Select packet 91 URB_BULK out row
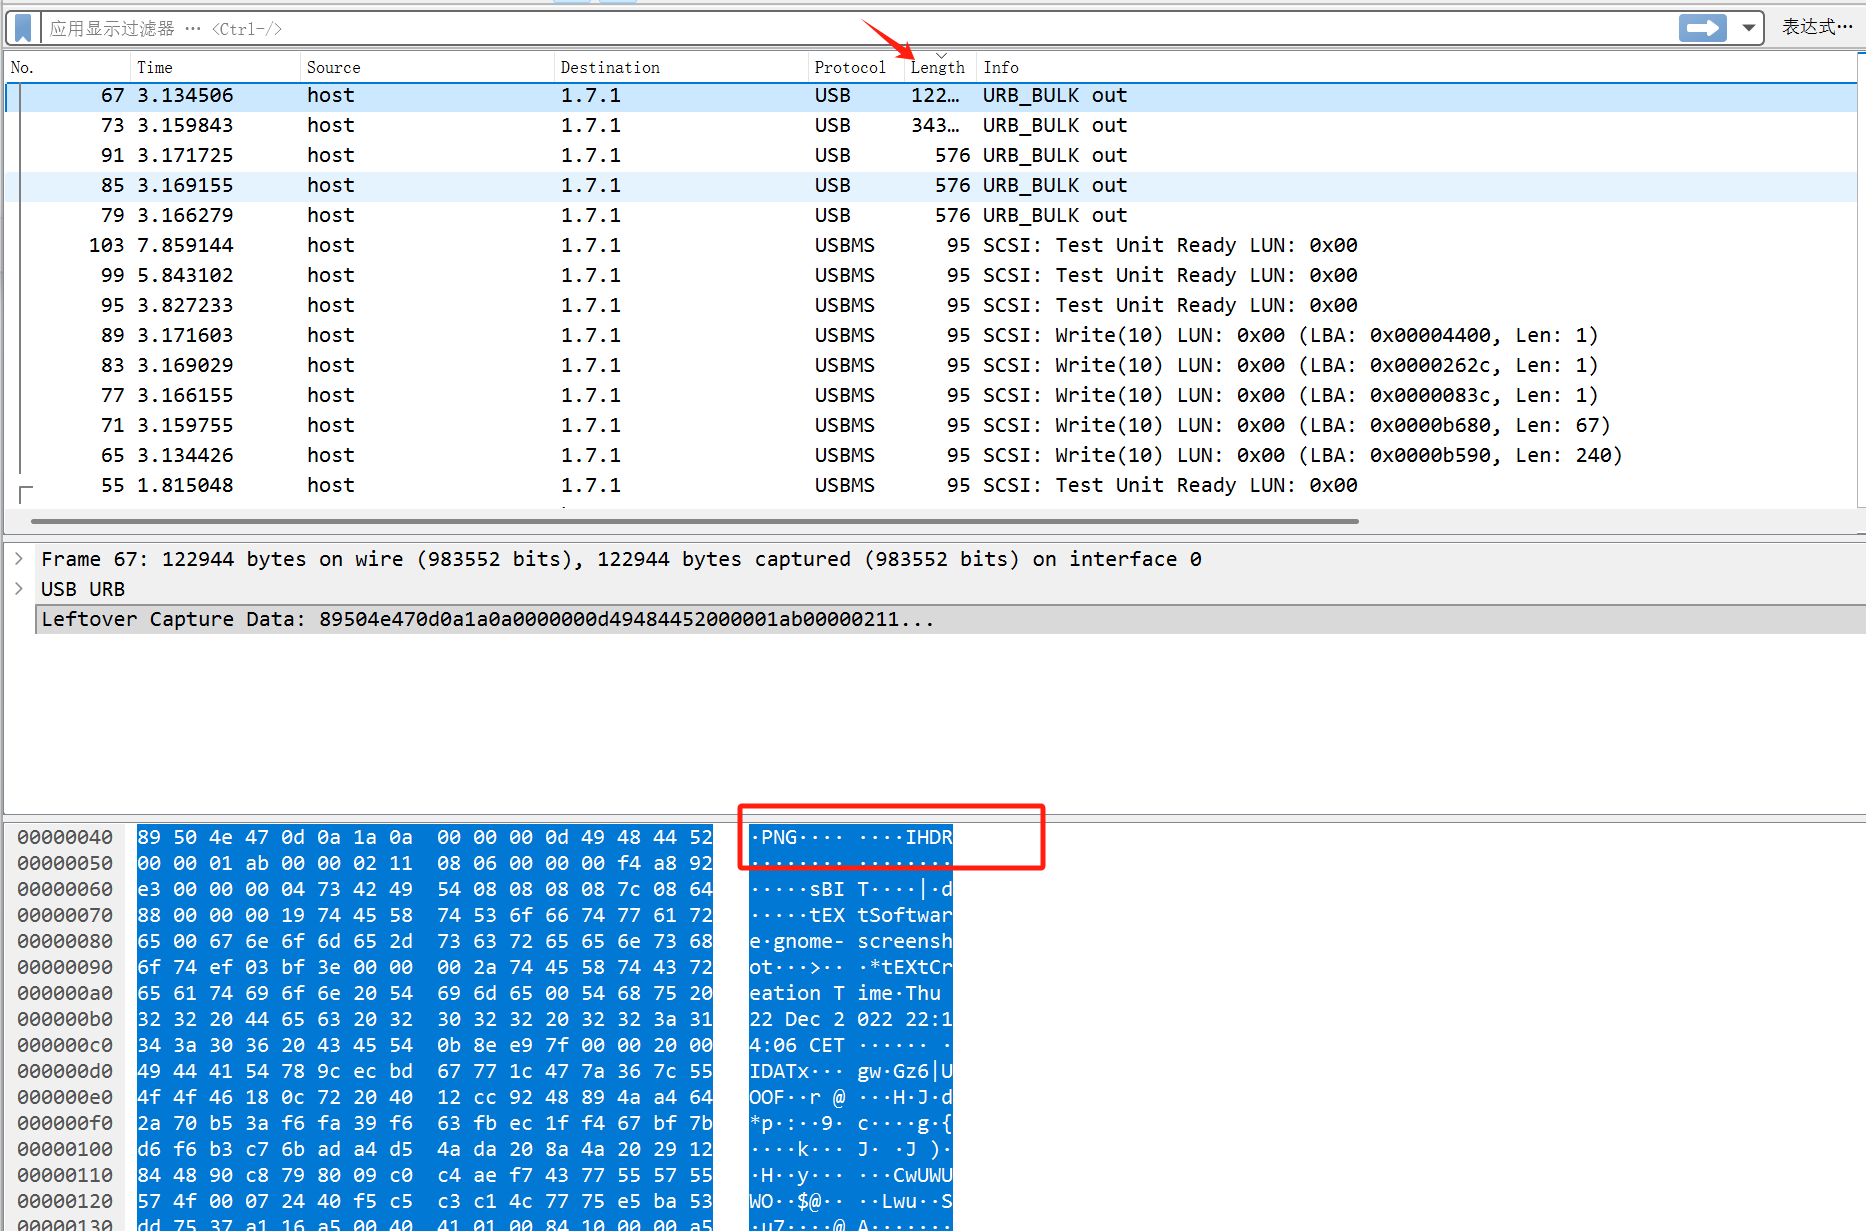This screenshot has height=1231, width=1866. pyautogui.click(x=930, y=156)
